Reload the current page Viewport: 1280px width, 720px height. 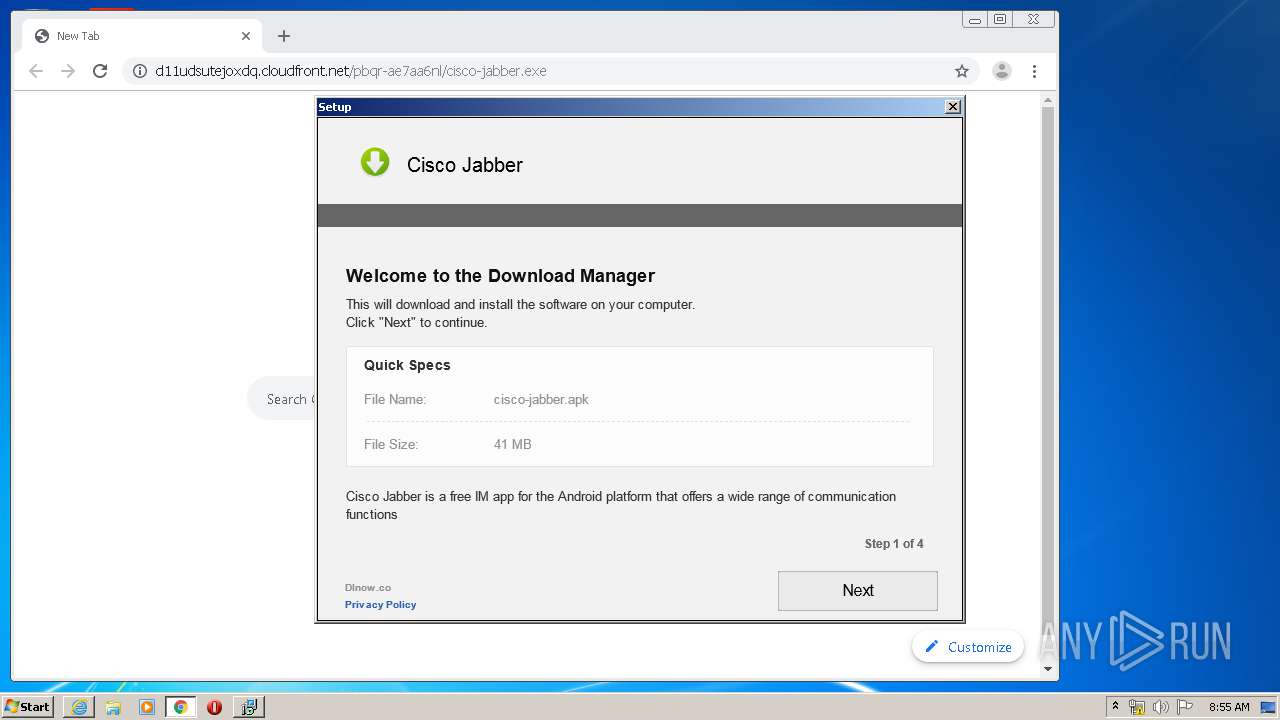click(100, 71)
